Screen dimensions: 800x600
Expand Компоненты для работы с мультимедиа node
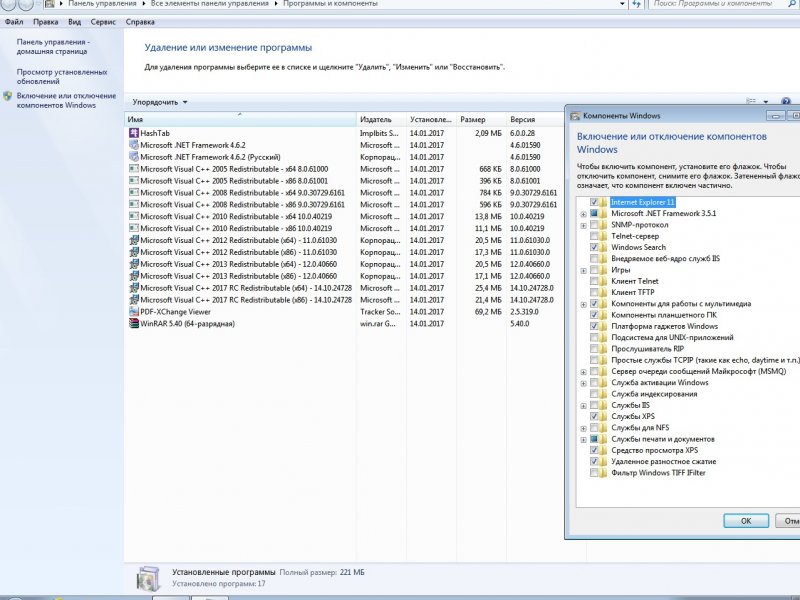click(x=584, y=304)
